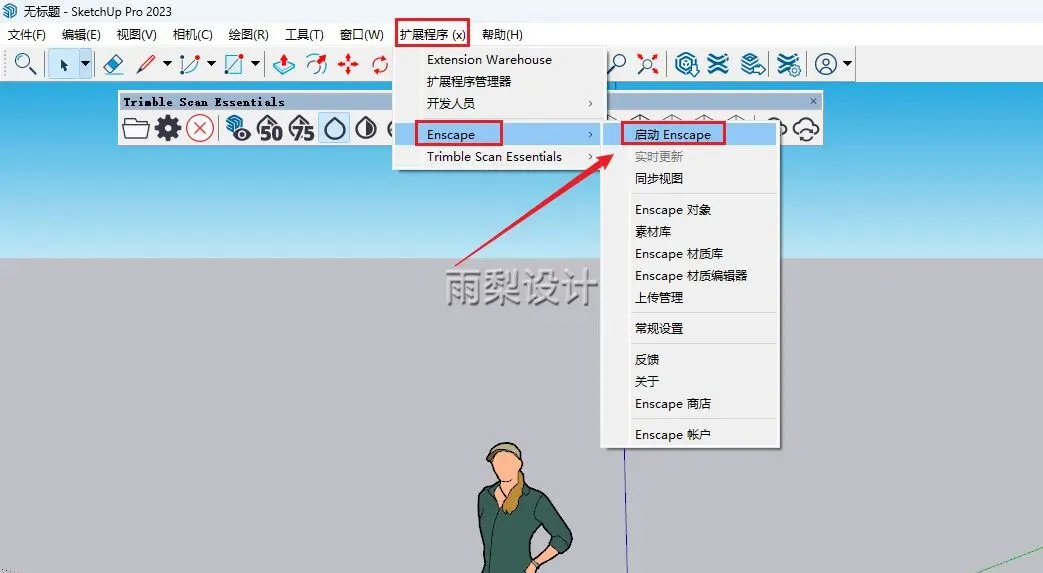Click the red circled X icon

[200, 128]
